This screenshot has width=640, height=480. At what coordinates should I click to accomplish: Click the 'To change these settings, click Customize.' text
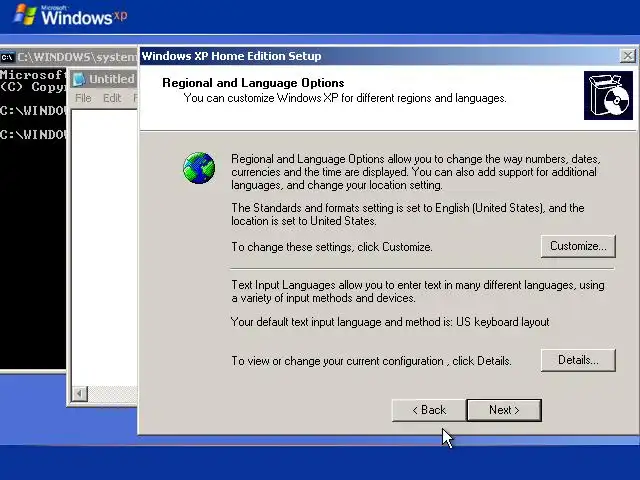coord(332,247)
